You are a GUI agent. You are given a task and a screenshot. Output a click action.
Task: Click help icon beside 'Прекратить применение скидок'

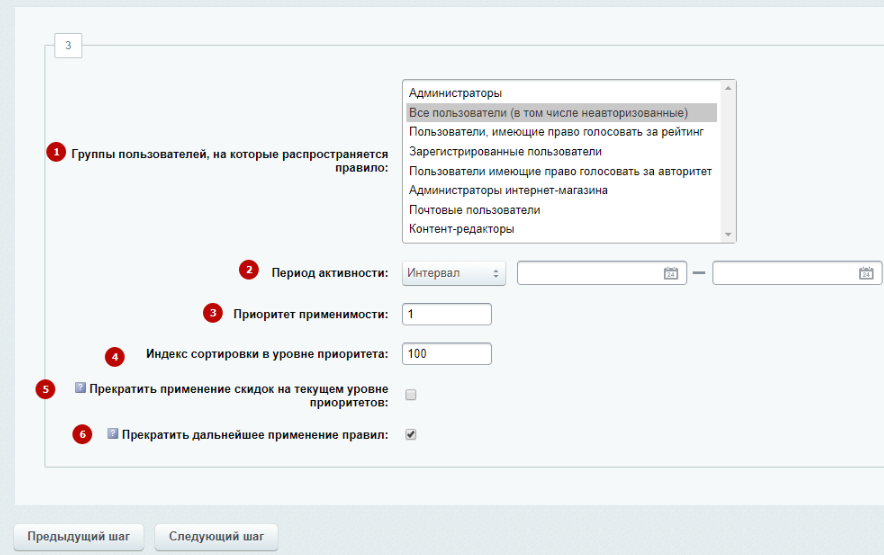pyautogui.click(x=81, y=388)
